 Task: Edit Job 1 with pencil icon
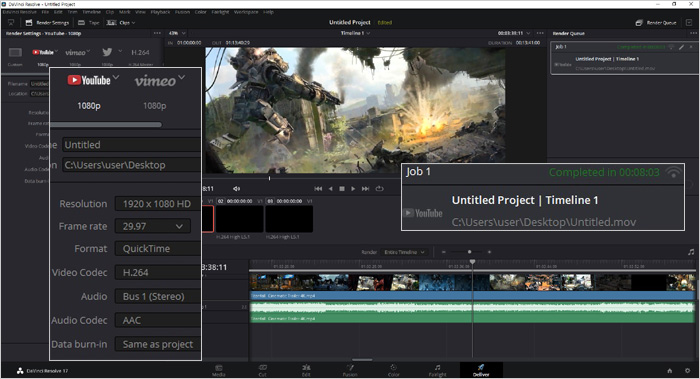coord(682,47)
